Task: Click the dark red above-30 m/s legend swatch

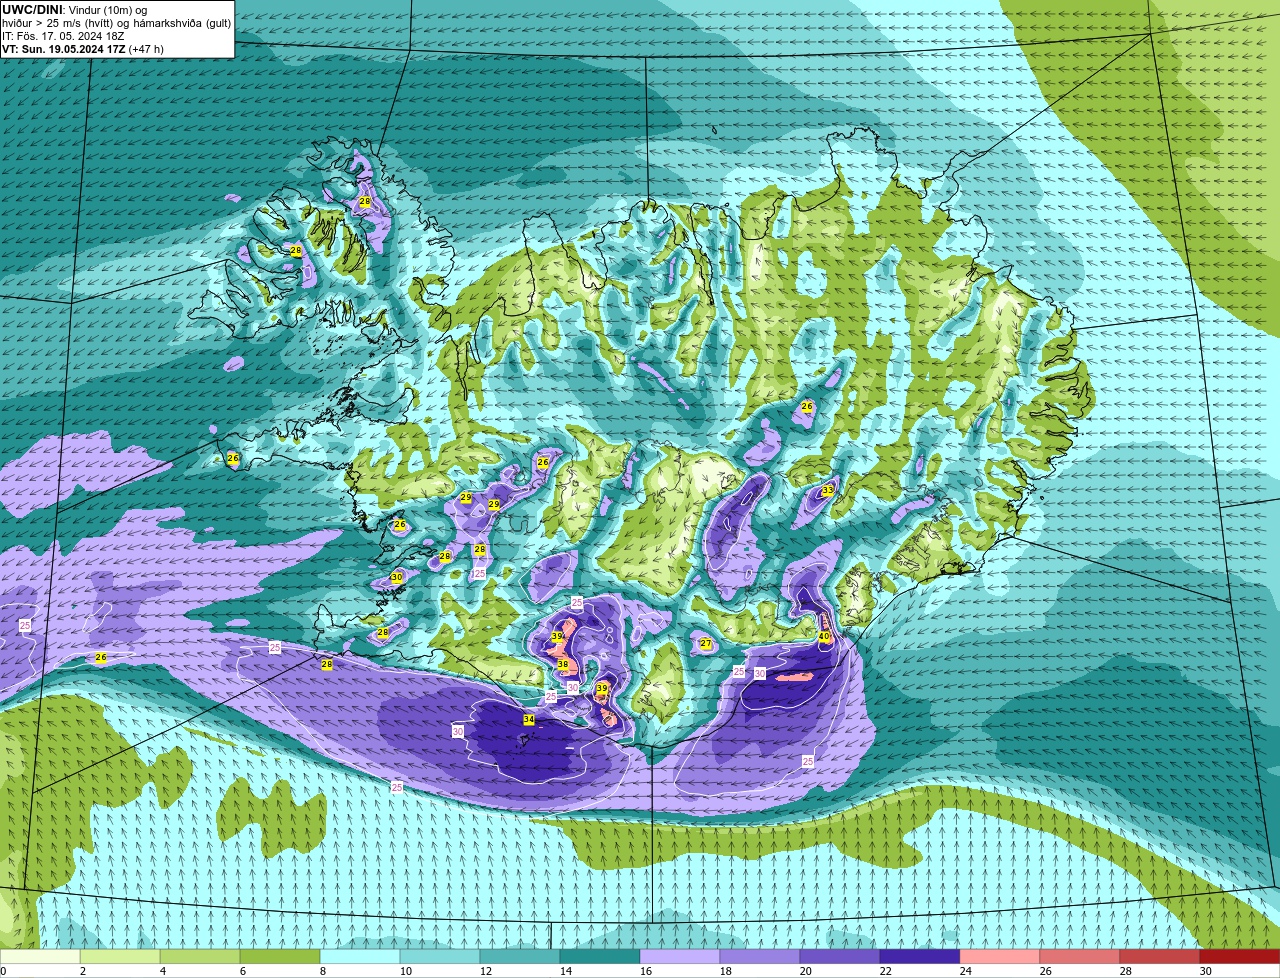Action: point(1240,957)
